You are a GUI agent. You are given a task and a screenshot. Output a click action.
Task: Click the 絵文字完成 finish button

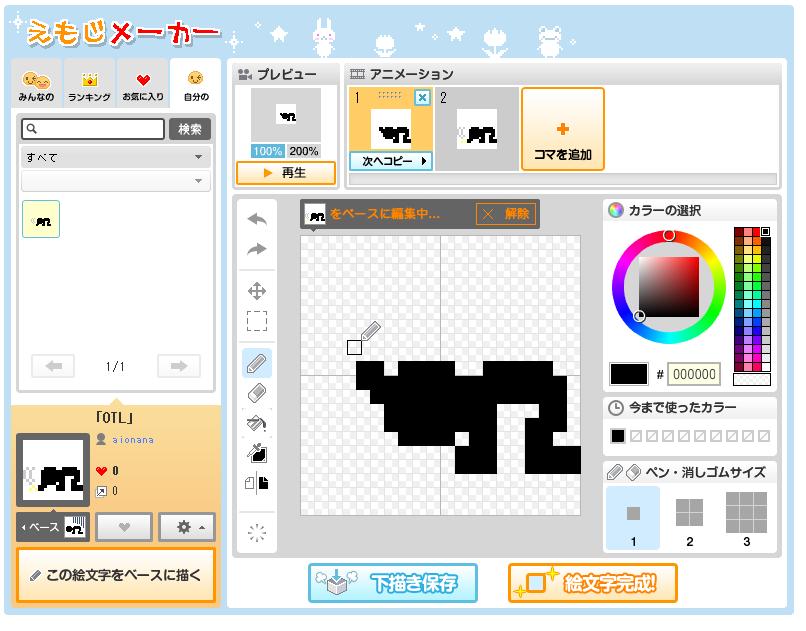[x=594, y=583]
